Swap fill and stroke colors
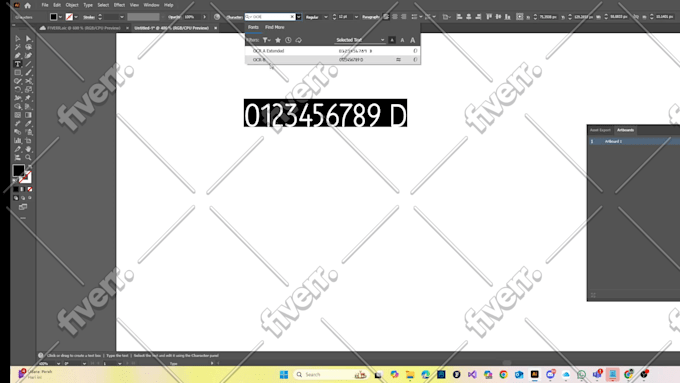Viewport: 680px width, 383px height. pos(29,167)
